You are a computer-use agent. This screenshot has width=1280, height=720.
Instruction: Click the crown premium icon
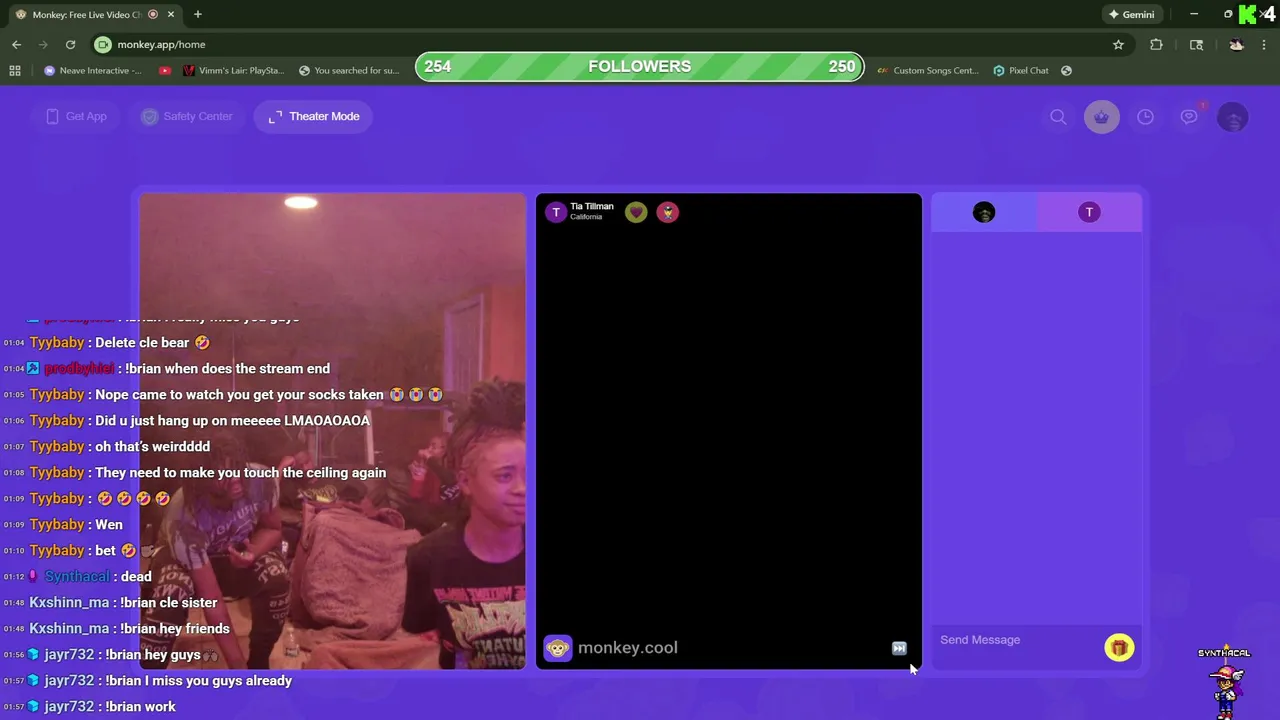tap(1102, 117)
